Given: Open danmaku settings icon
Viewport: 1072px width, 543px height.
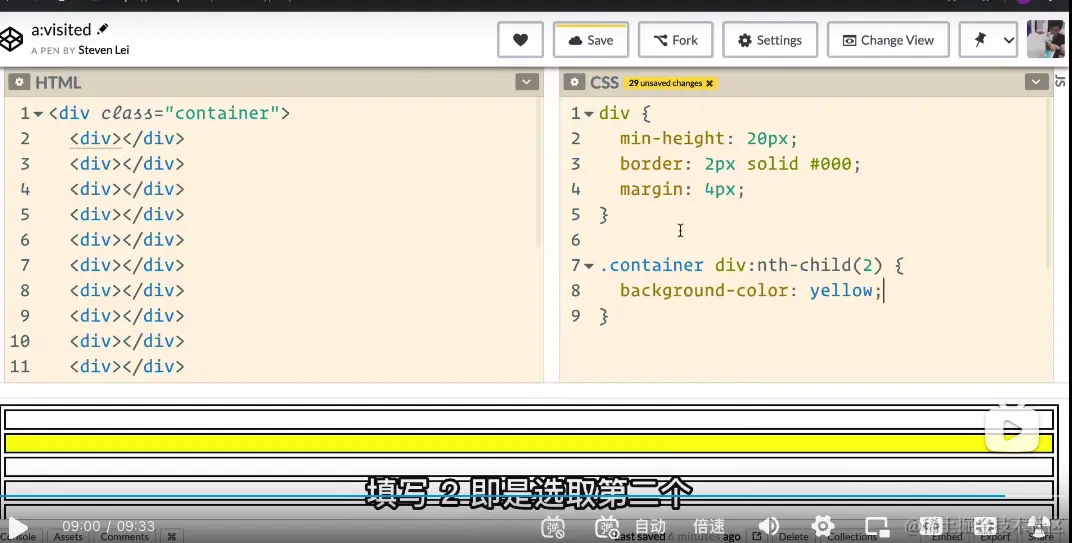Looking at the screenshot, I should (606, 527).
